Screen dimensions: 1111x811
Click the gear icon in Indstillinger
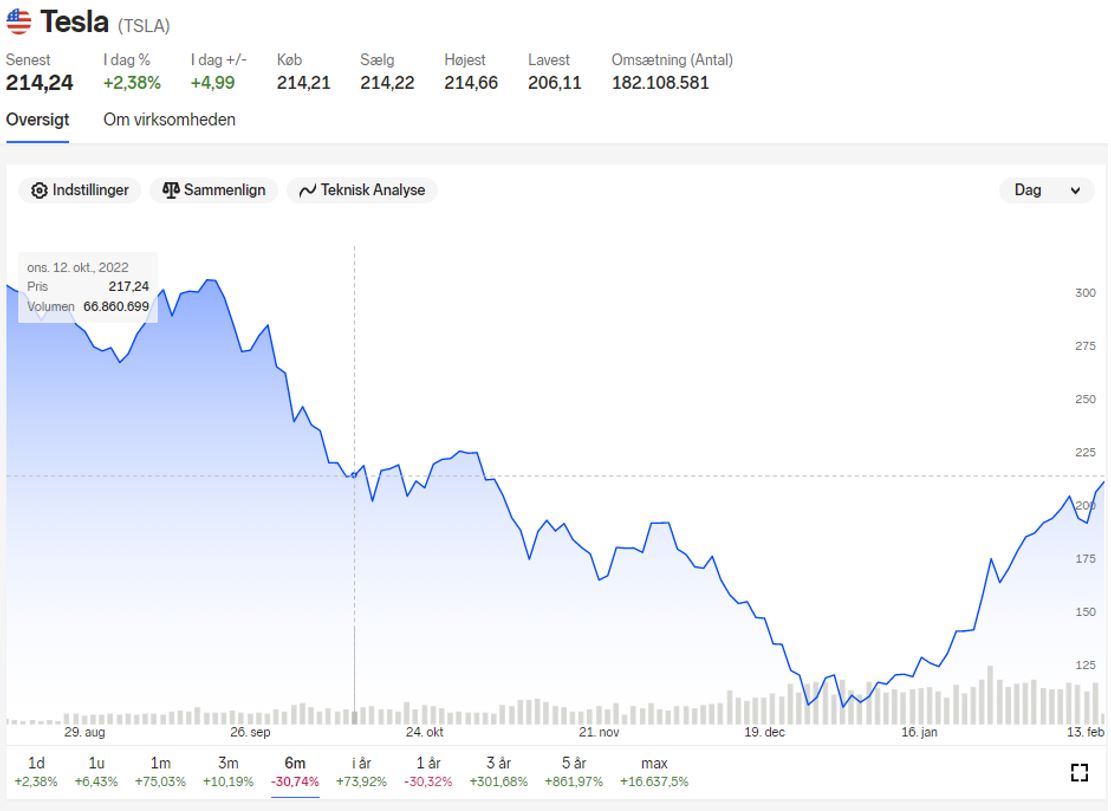pyautogui.click(x=40, y=190)
